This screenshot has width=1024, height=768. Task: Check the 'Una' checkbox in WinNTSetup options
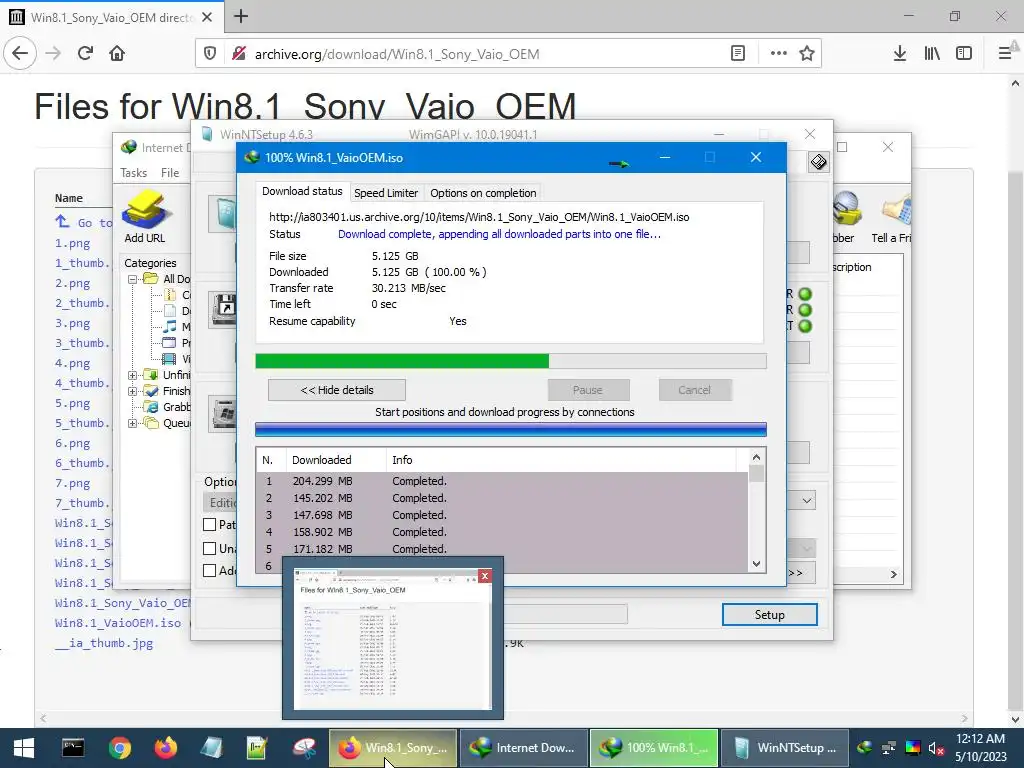point(210,549)
